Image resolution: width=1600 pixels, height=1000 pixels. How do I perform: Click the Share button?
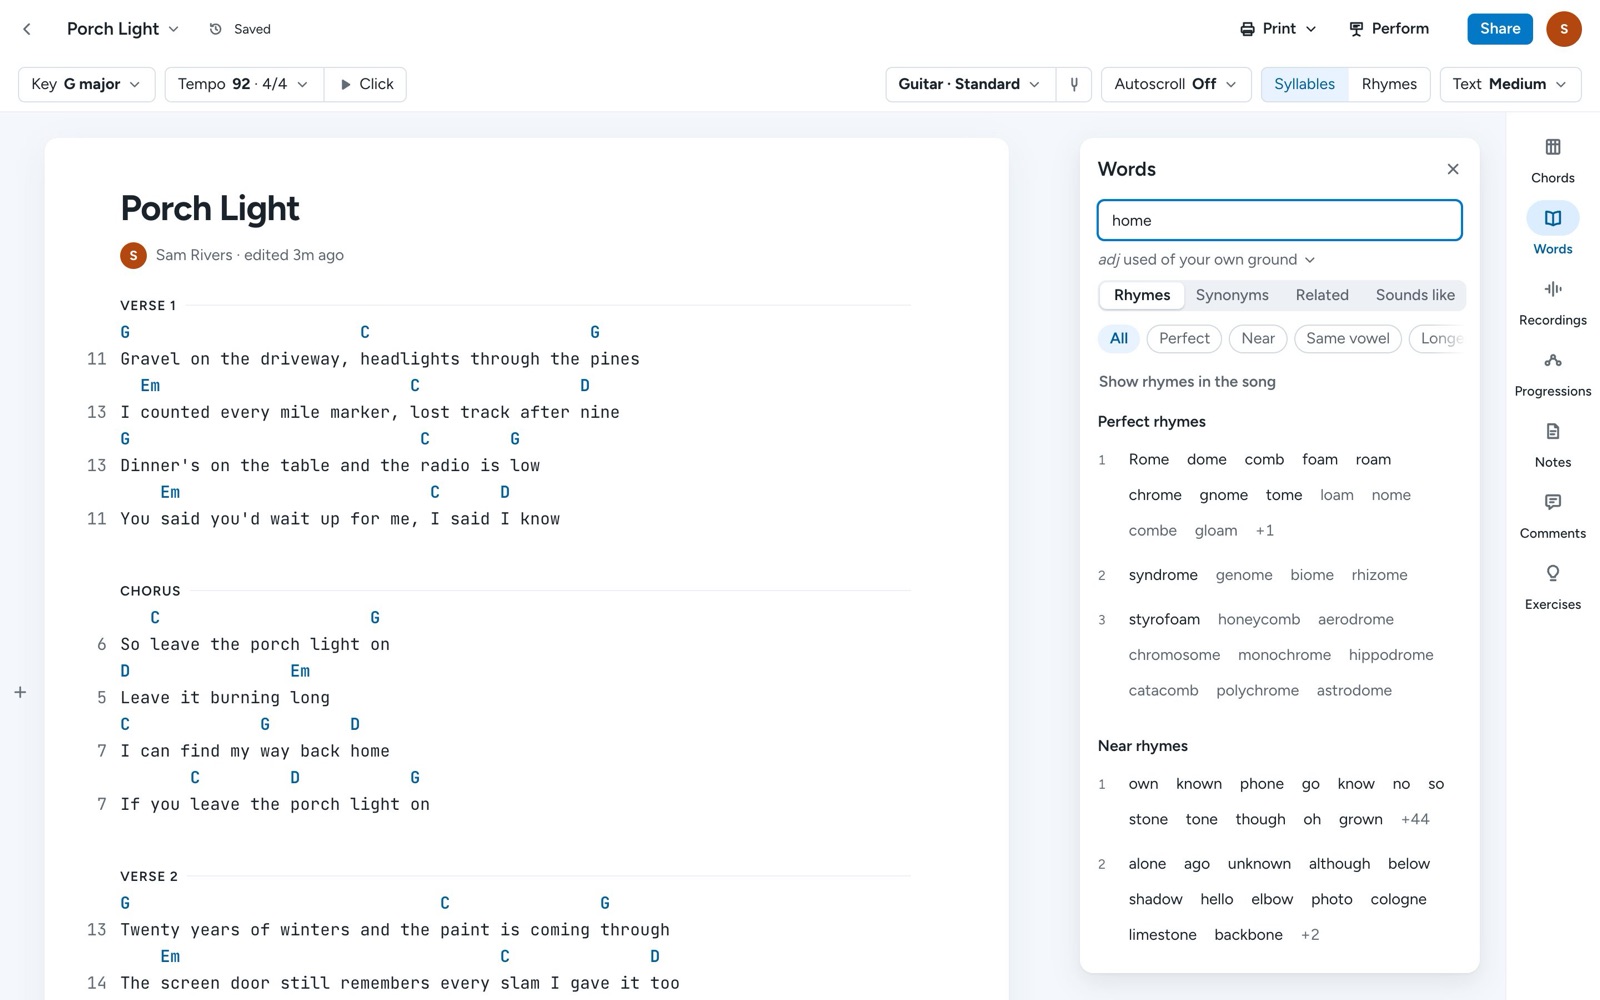tap(1499, 29)
